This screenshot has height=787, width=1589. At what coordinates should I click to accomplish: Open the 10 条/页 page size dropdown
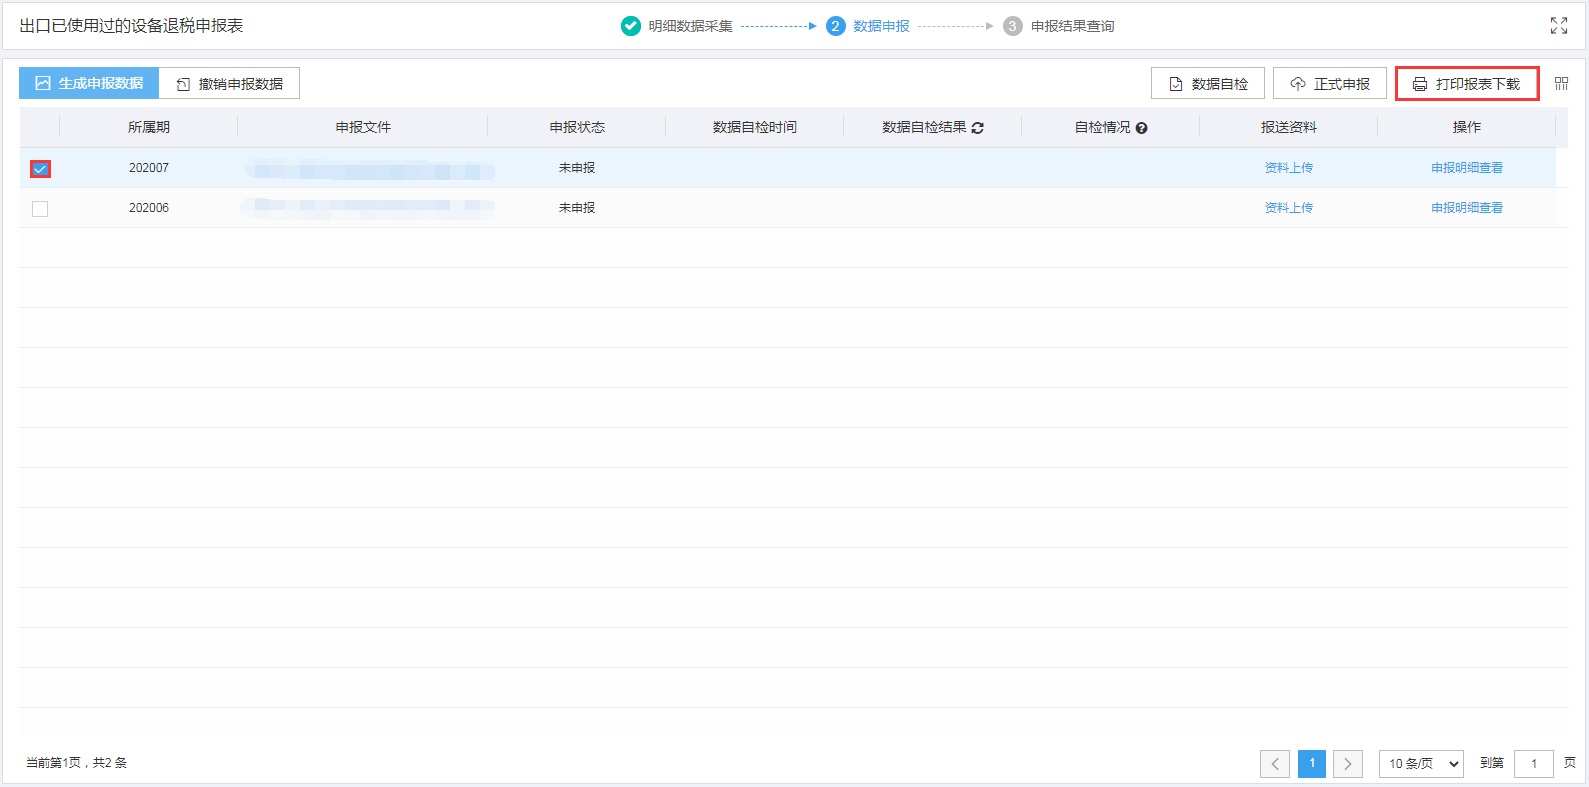coord(1420,764)
